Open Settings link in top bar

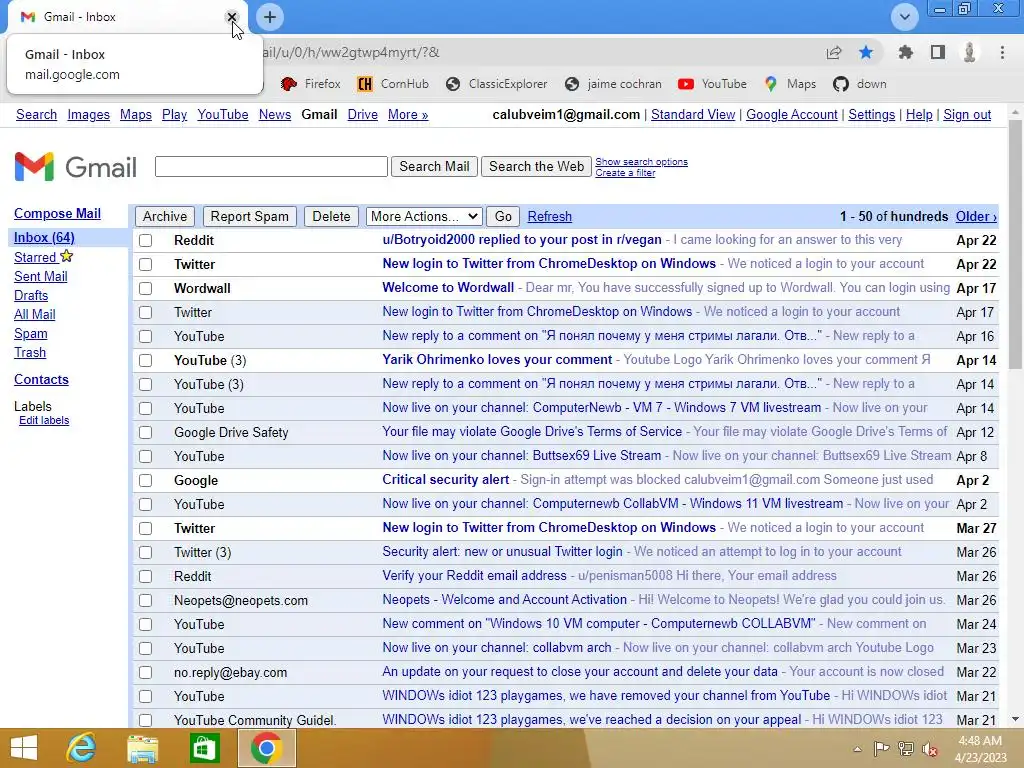point(871,115)
